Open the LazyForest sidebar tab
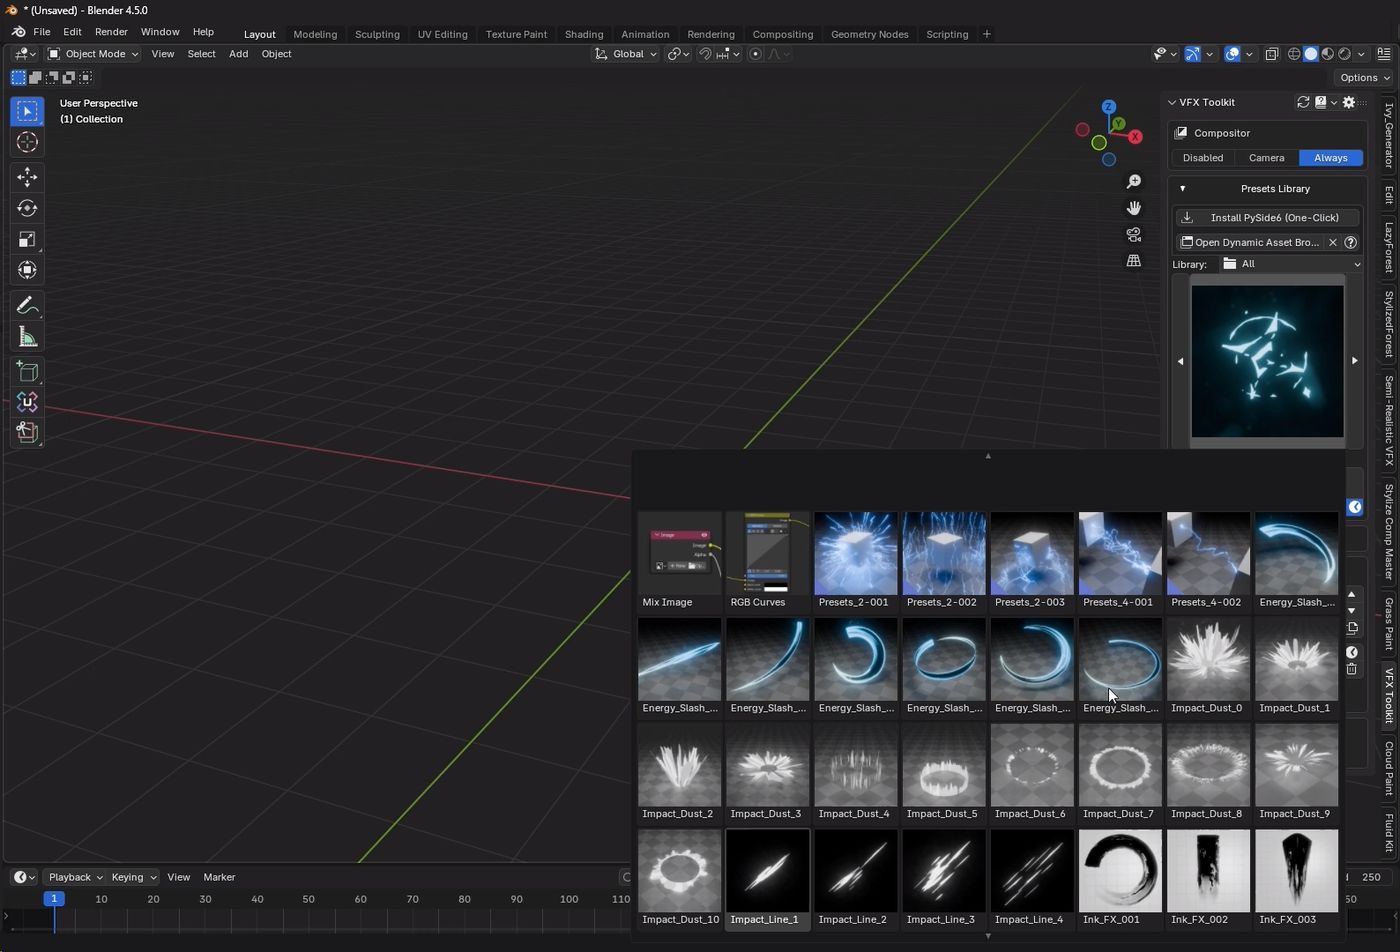The height and width of the screenshot is (952, 1400). point(1389,248)
